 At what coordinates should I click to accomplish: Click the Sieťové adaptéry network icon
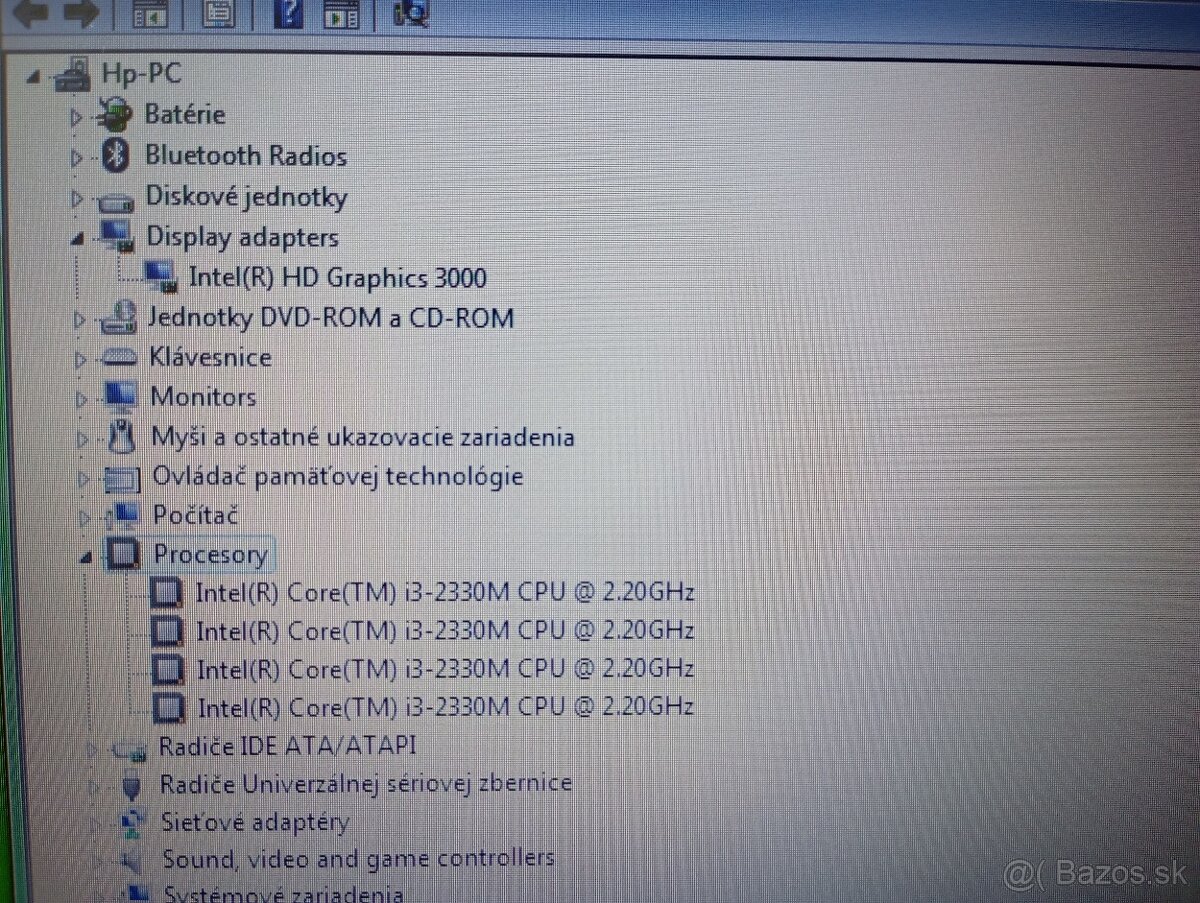pos(133,823)
